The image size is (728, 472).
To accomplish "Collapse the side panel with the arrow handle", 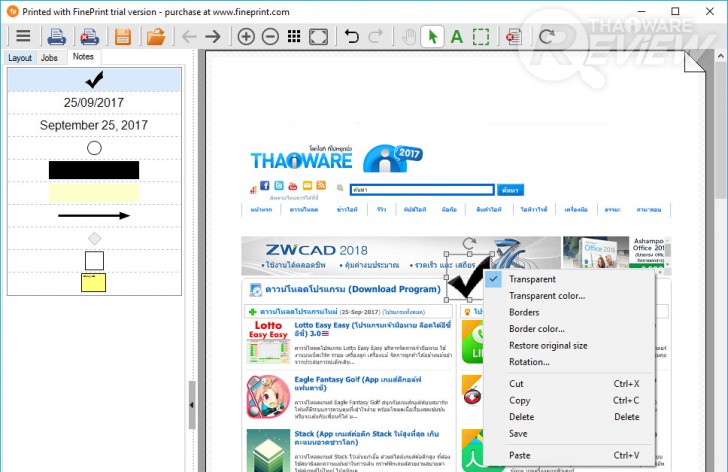I will point(192,405).
